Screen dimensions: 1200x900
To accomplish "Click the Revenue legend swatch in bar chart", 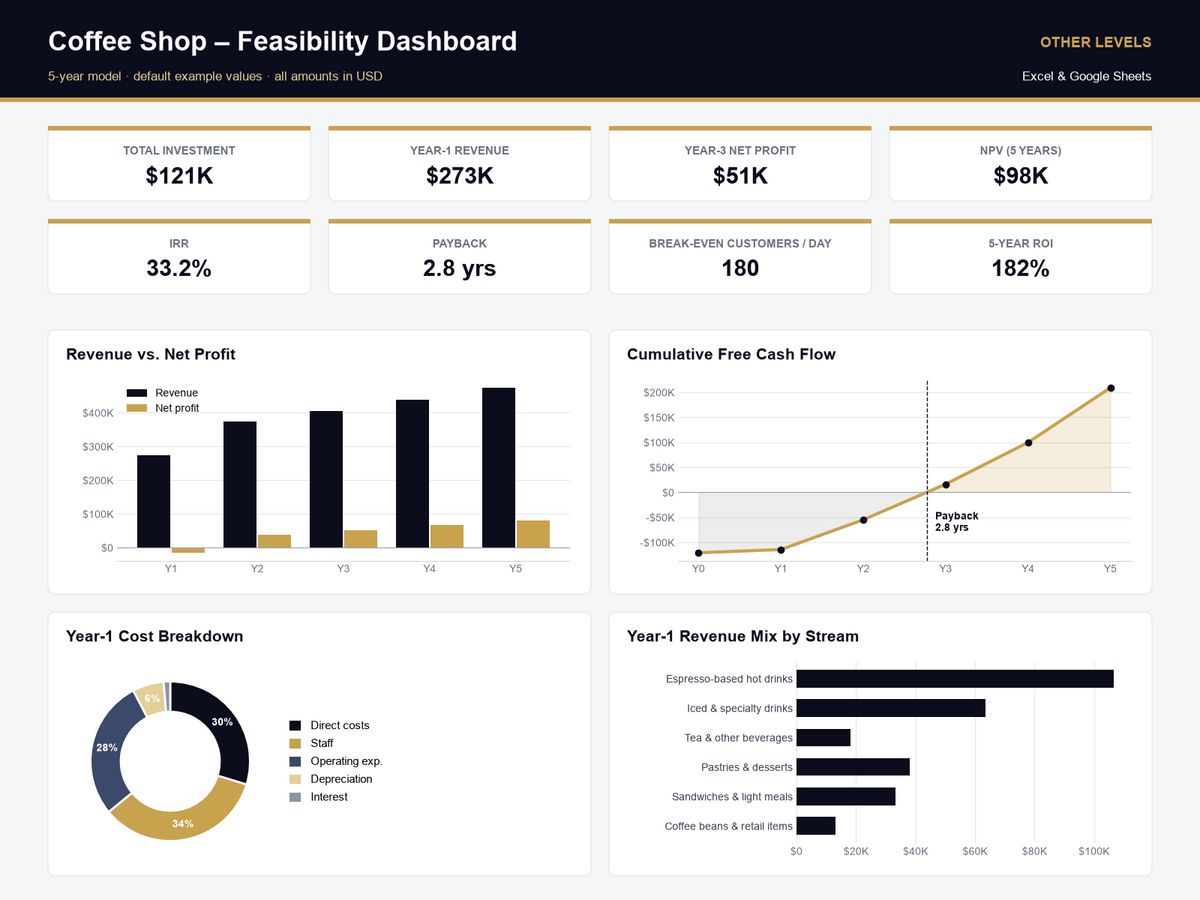I will pyautogui.click(x=137, y=393).
